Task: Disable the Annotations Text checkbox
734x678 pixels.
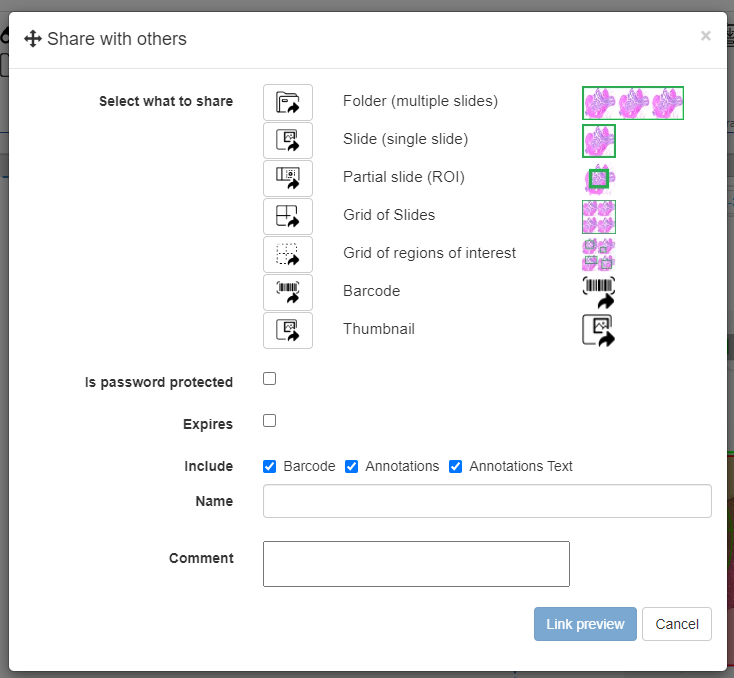Action: pos(456,467)
